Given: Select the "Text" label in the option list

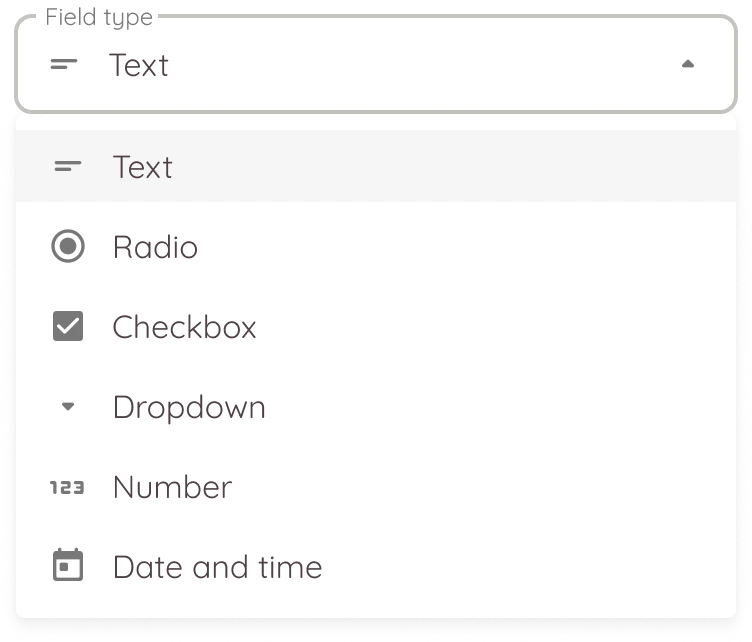Looking at the screenshot, I should pyautogui.click(x=143, y=167).
